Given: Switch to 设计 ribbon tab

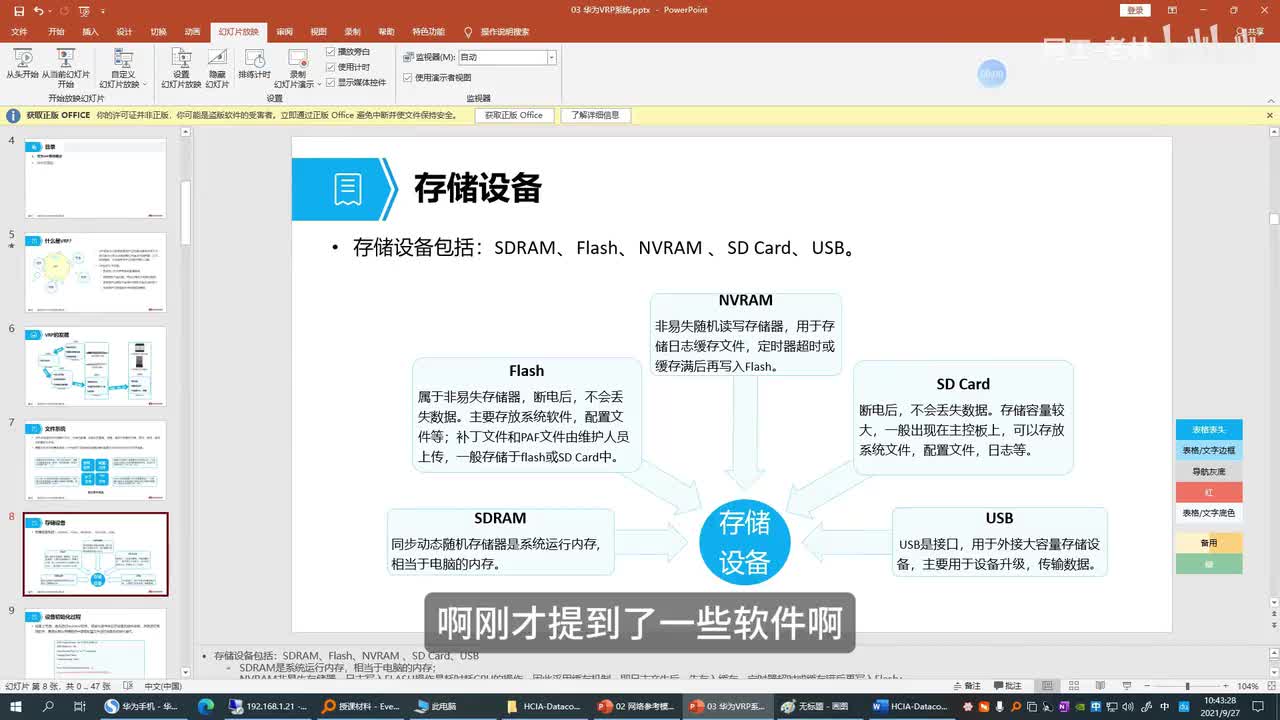Looking at the screenshot, I should point(124,32).
